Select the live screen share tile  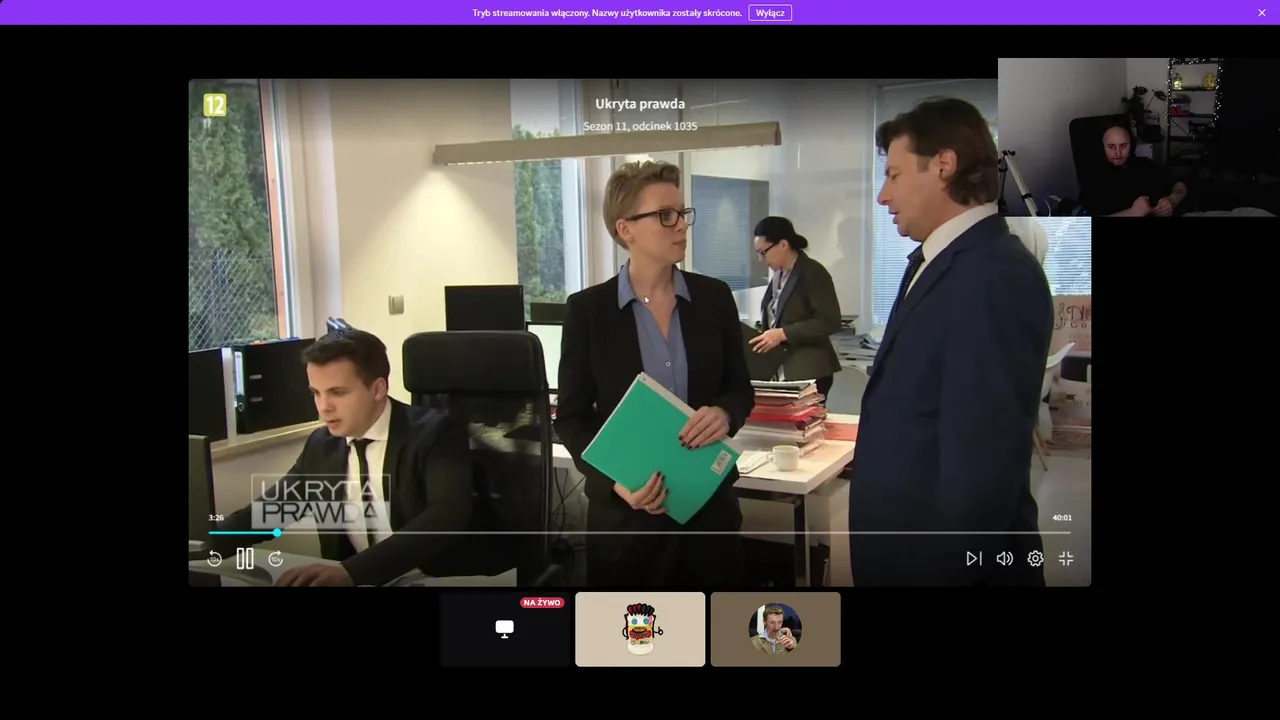505,629
